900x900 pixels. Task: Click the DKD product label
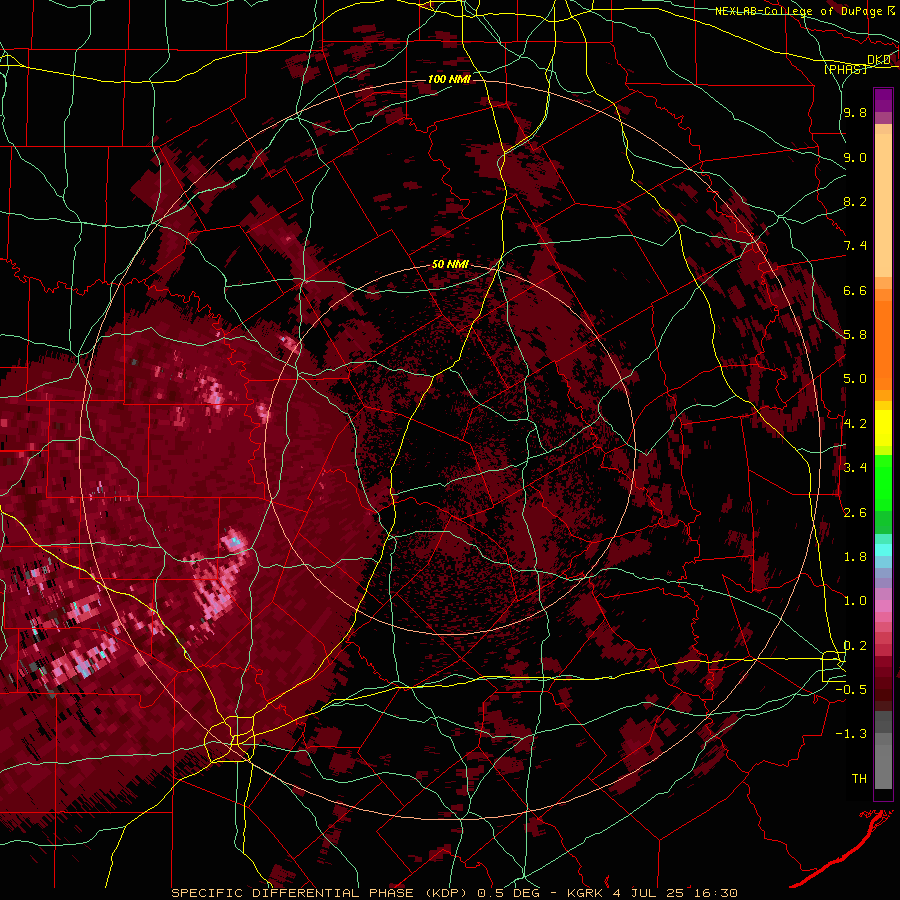pos(879,59)
